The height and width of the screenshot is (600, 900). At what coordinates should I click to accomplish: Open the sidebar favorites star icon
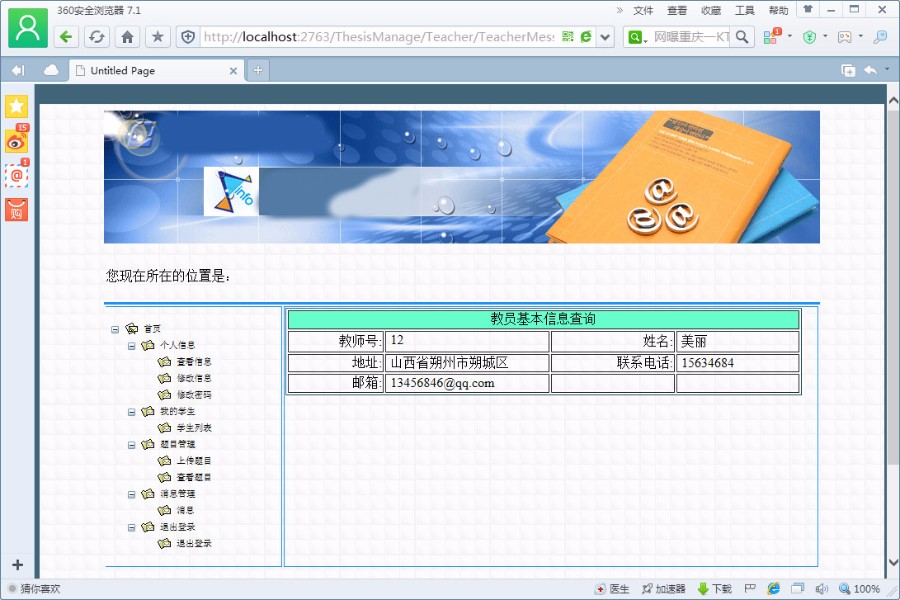pyautogui.click(x=17, y=106)
